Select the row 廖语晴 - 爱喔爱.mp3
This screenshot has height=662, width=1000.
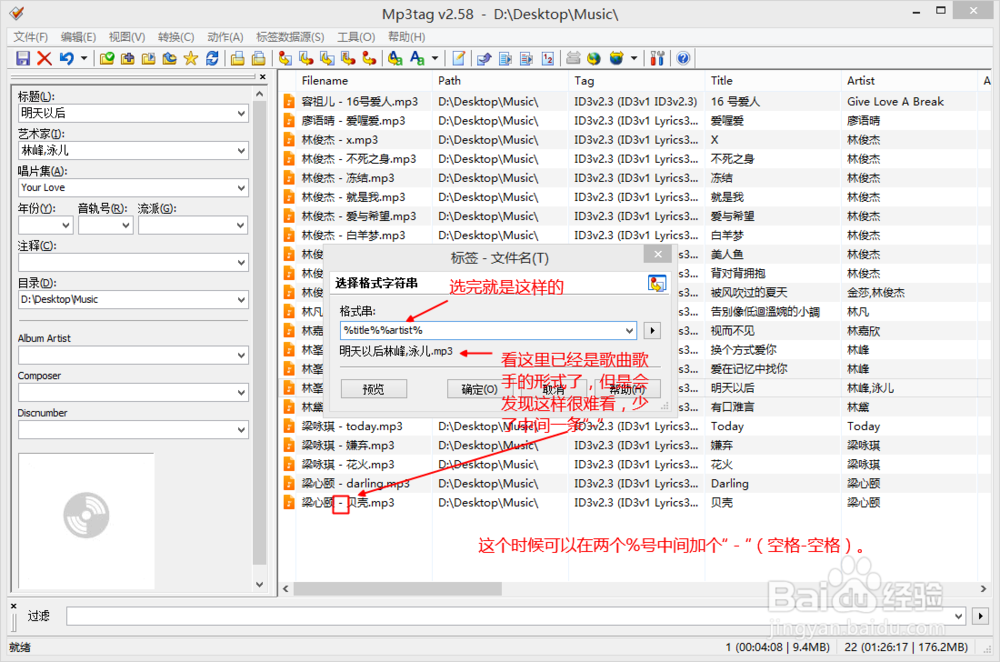[634, 121]
